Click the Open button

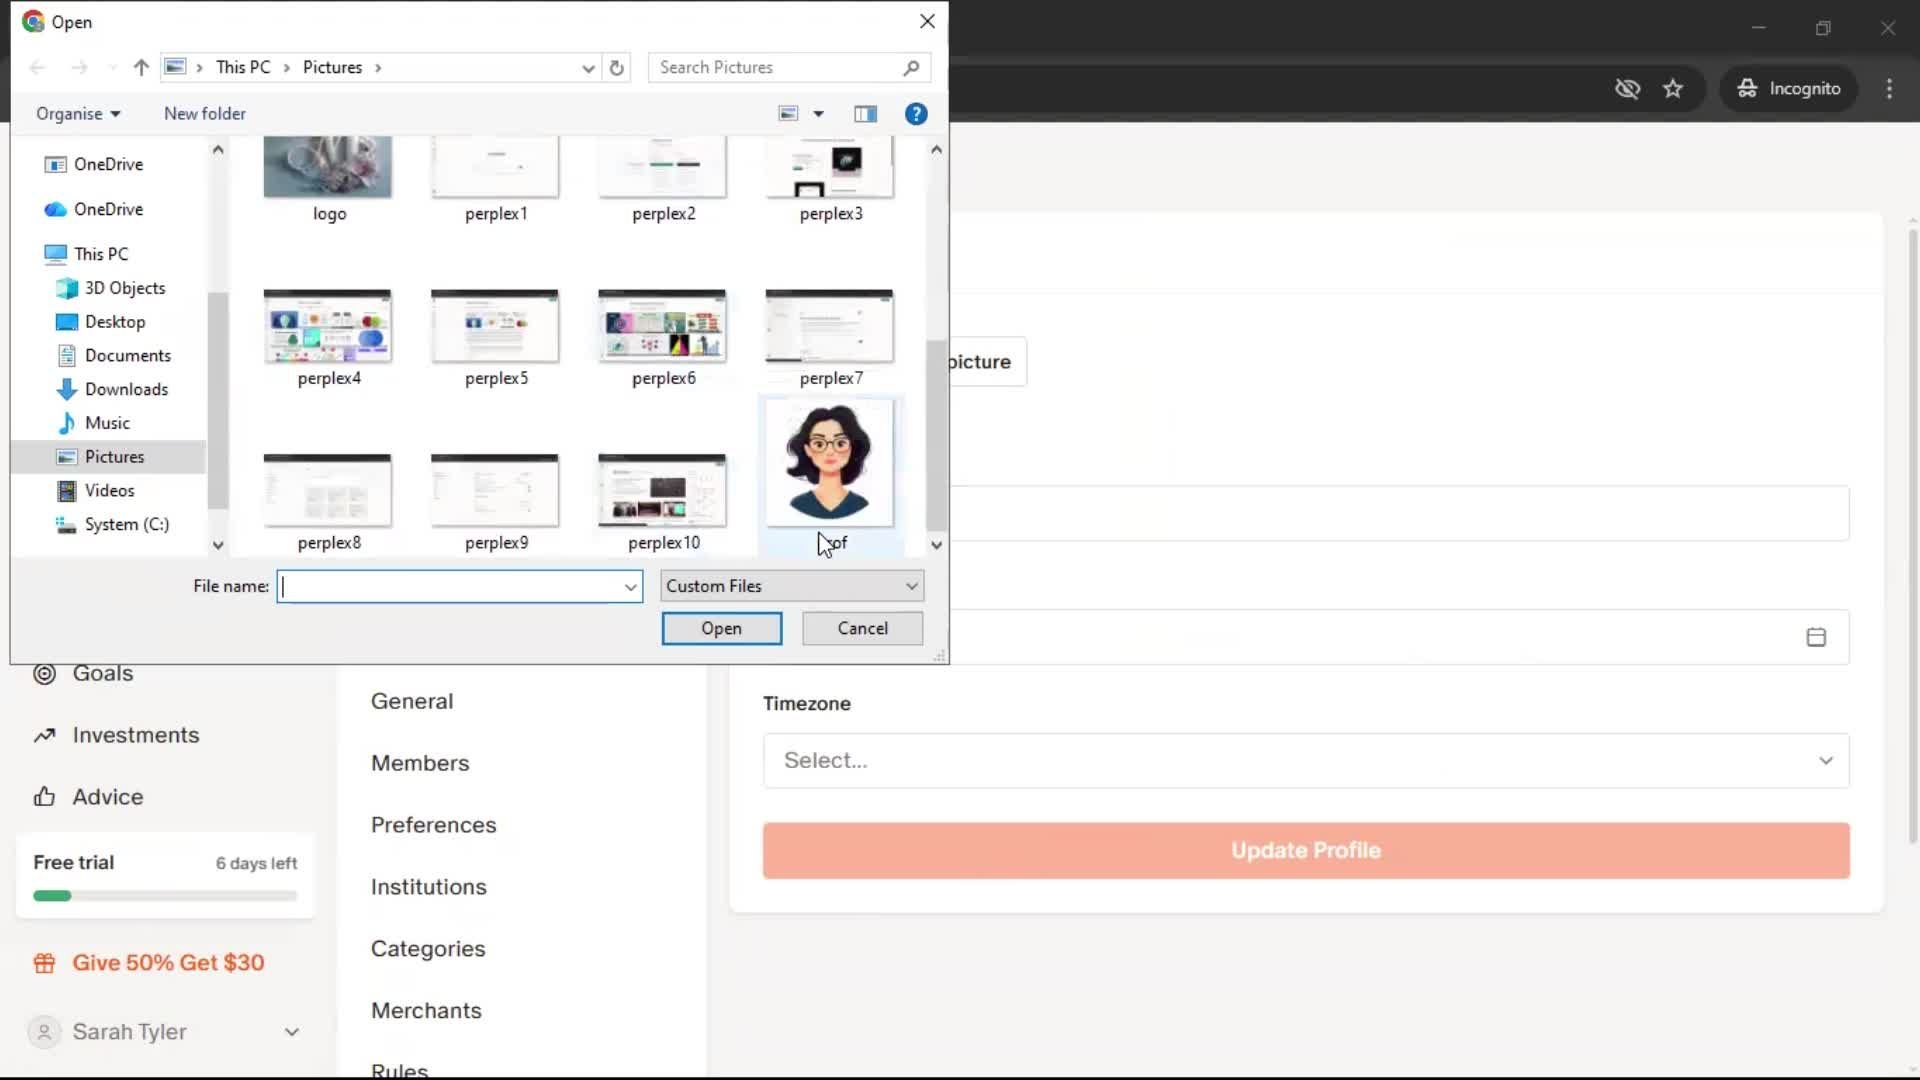tap(721, 629)
